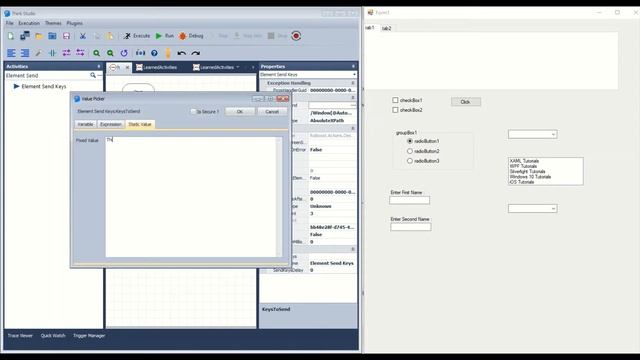Click the Execute running-man button
The height and width of the screenshot is (360, 640).
tap(137, 36)
